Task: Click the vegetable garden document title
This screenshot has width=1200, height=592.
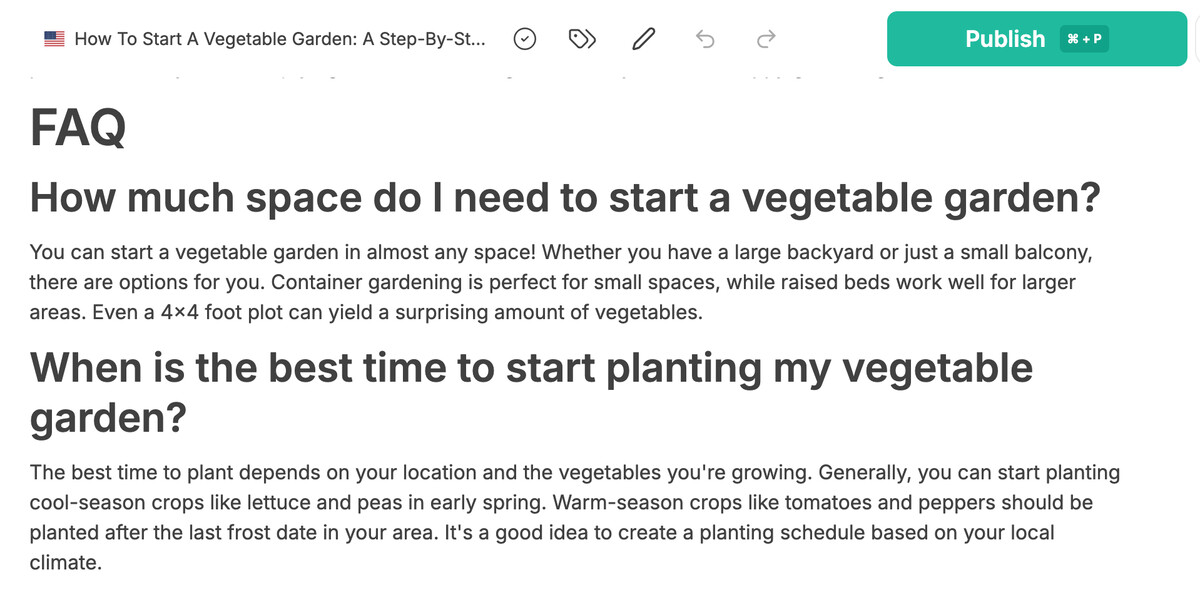Action: (281, 39)
